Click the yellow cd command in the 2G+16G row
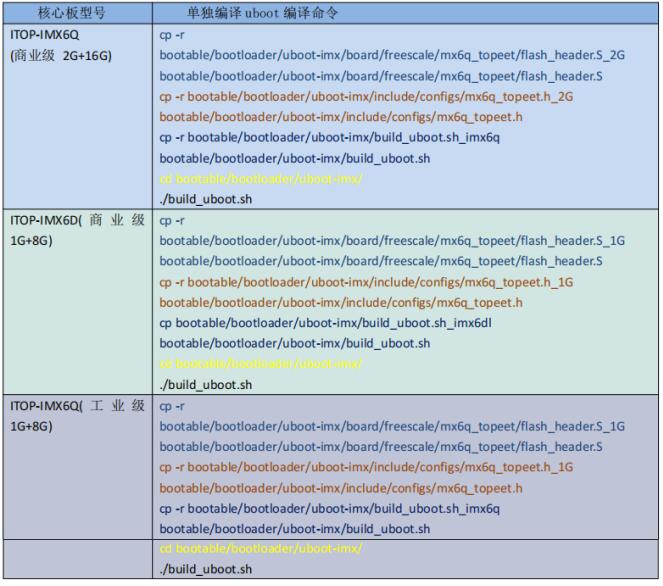 [x=261, y=179]
